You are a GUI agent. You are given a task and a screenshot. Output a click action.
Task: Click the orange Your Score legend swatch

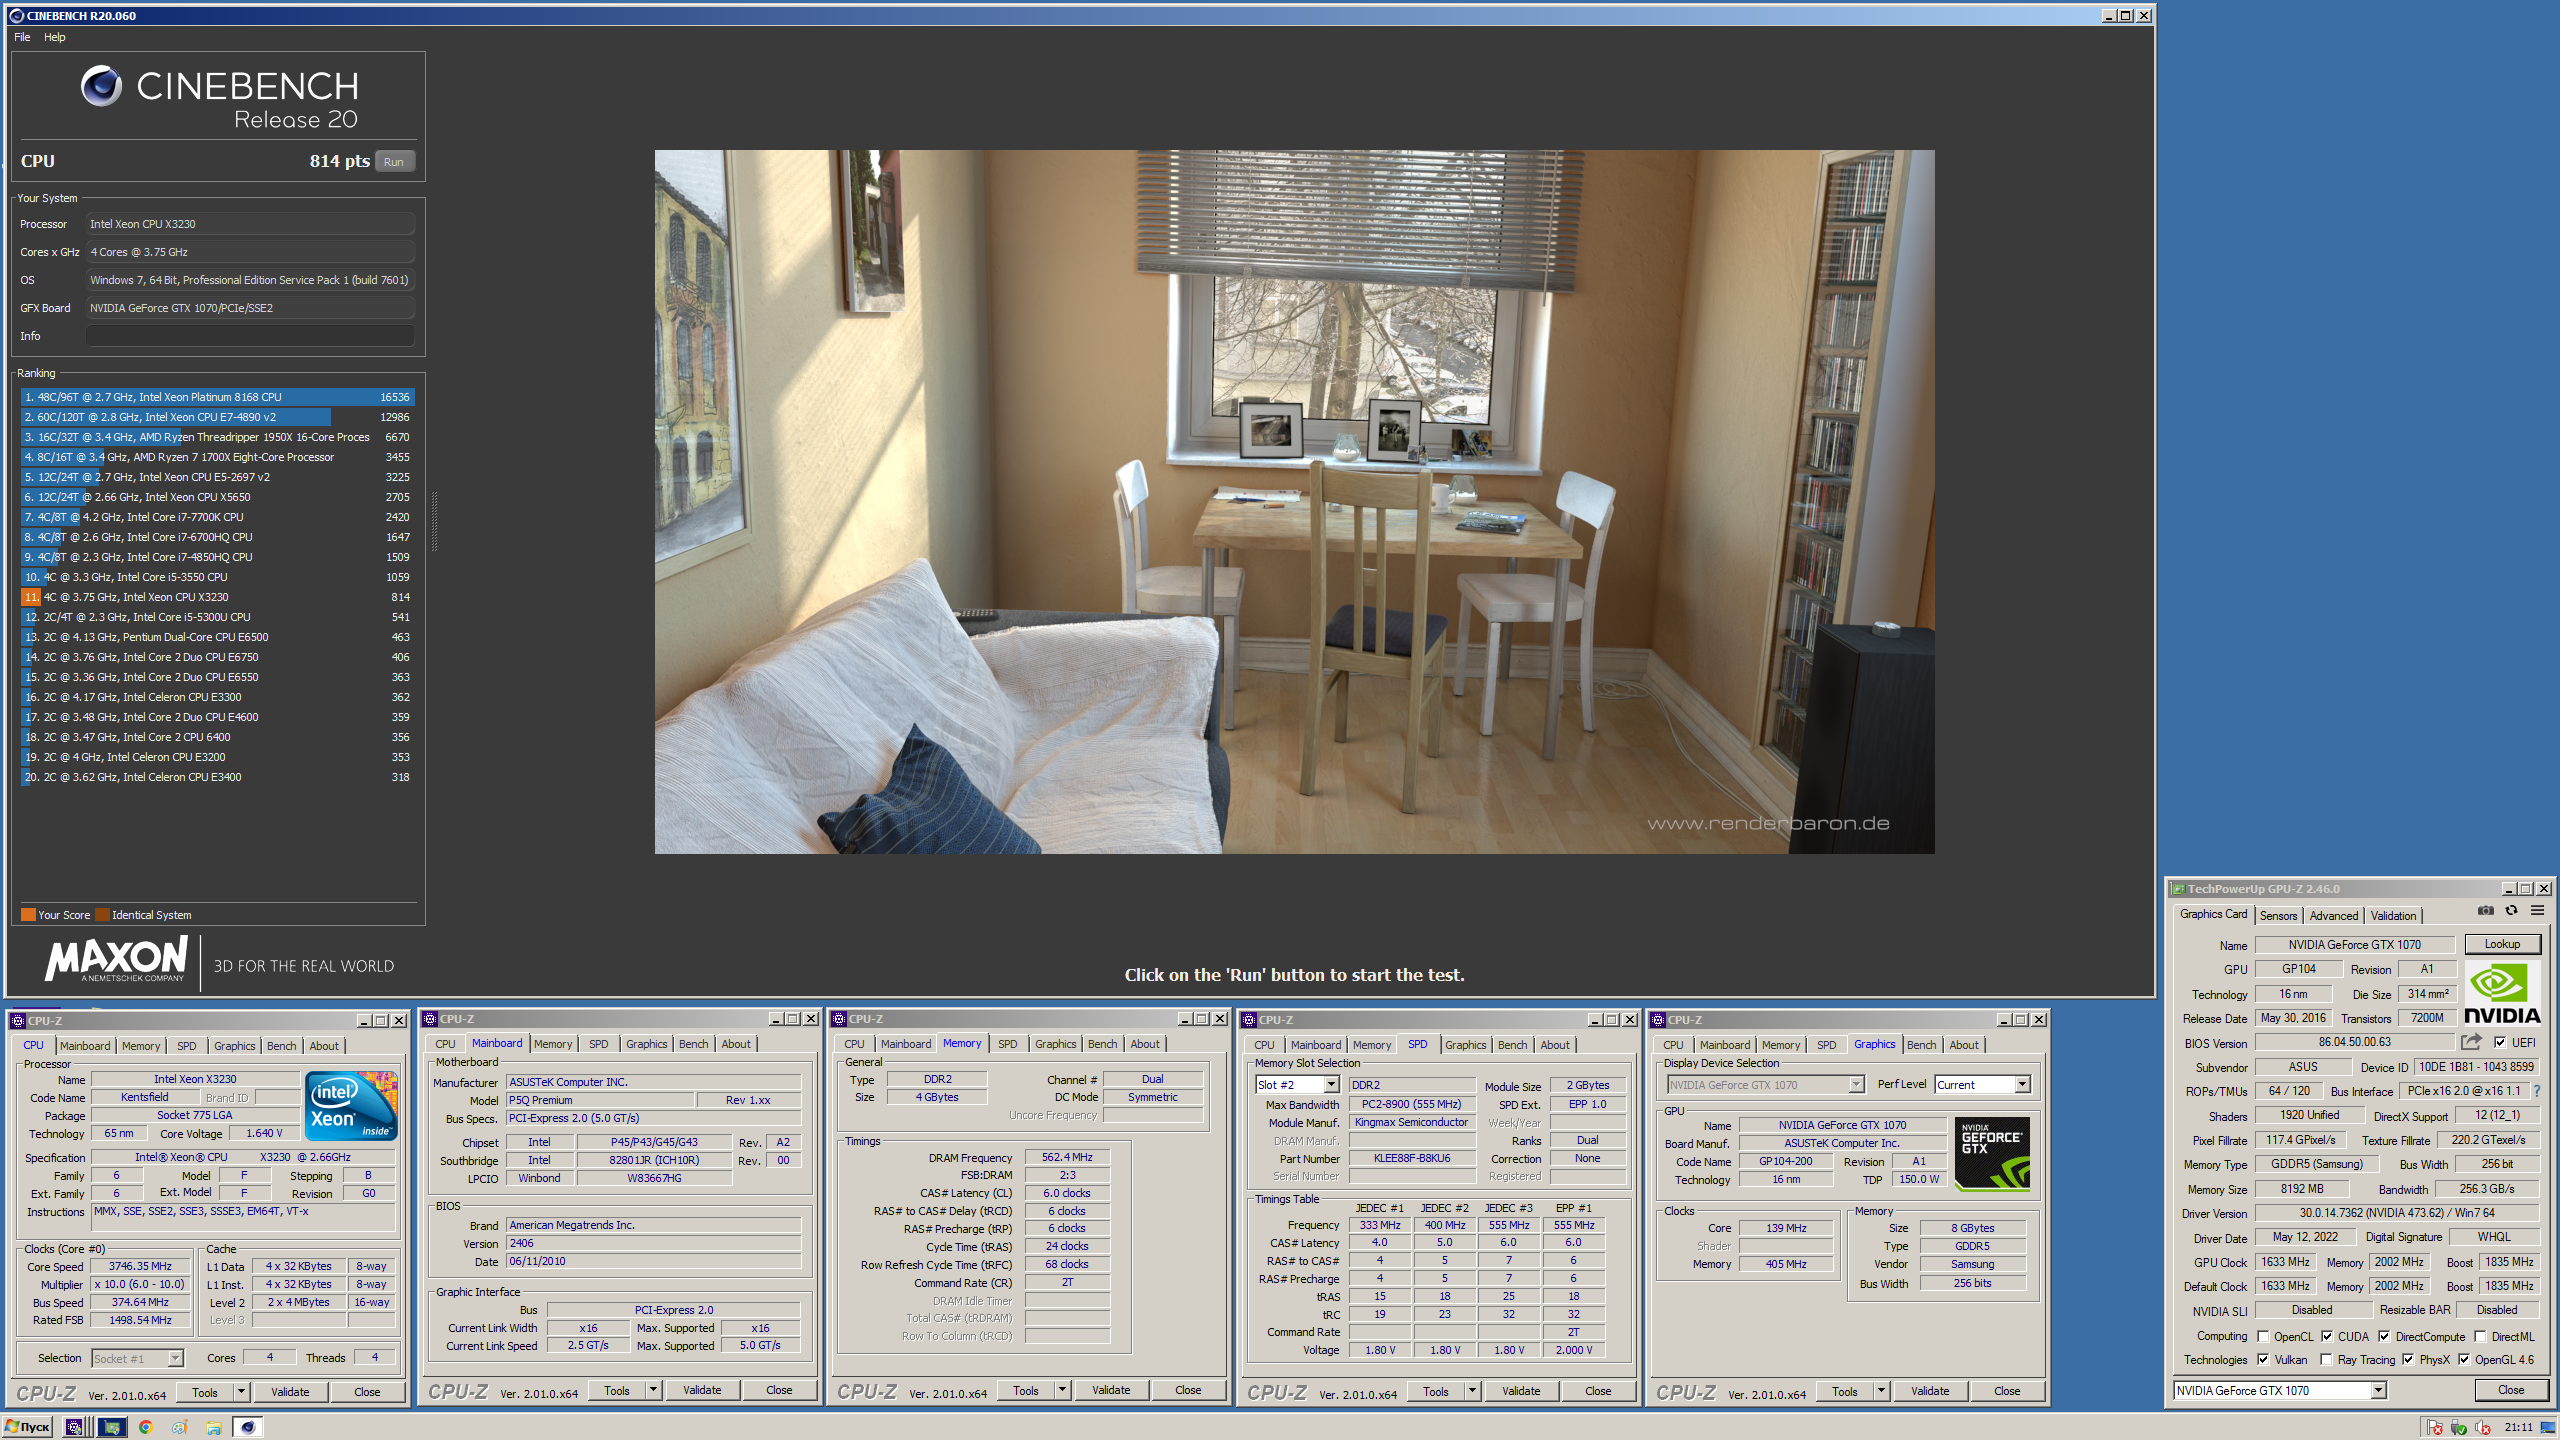(x=28, y=914)
